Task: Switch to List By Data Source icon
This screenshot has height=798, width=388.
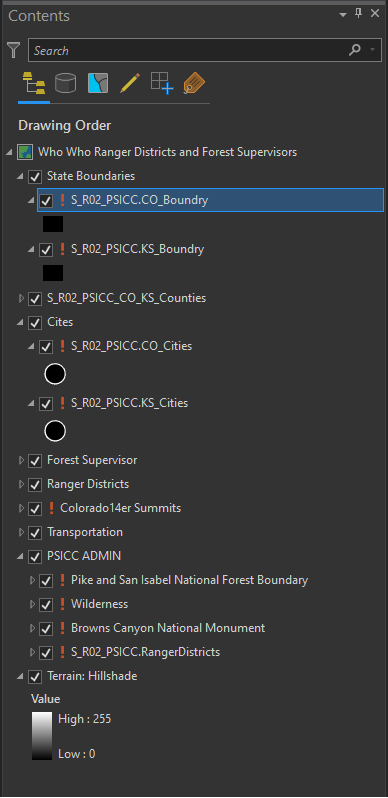Action: 66,83
